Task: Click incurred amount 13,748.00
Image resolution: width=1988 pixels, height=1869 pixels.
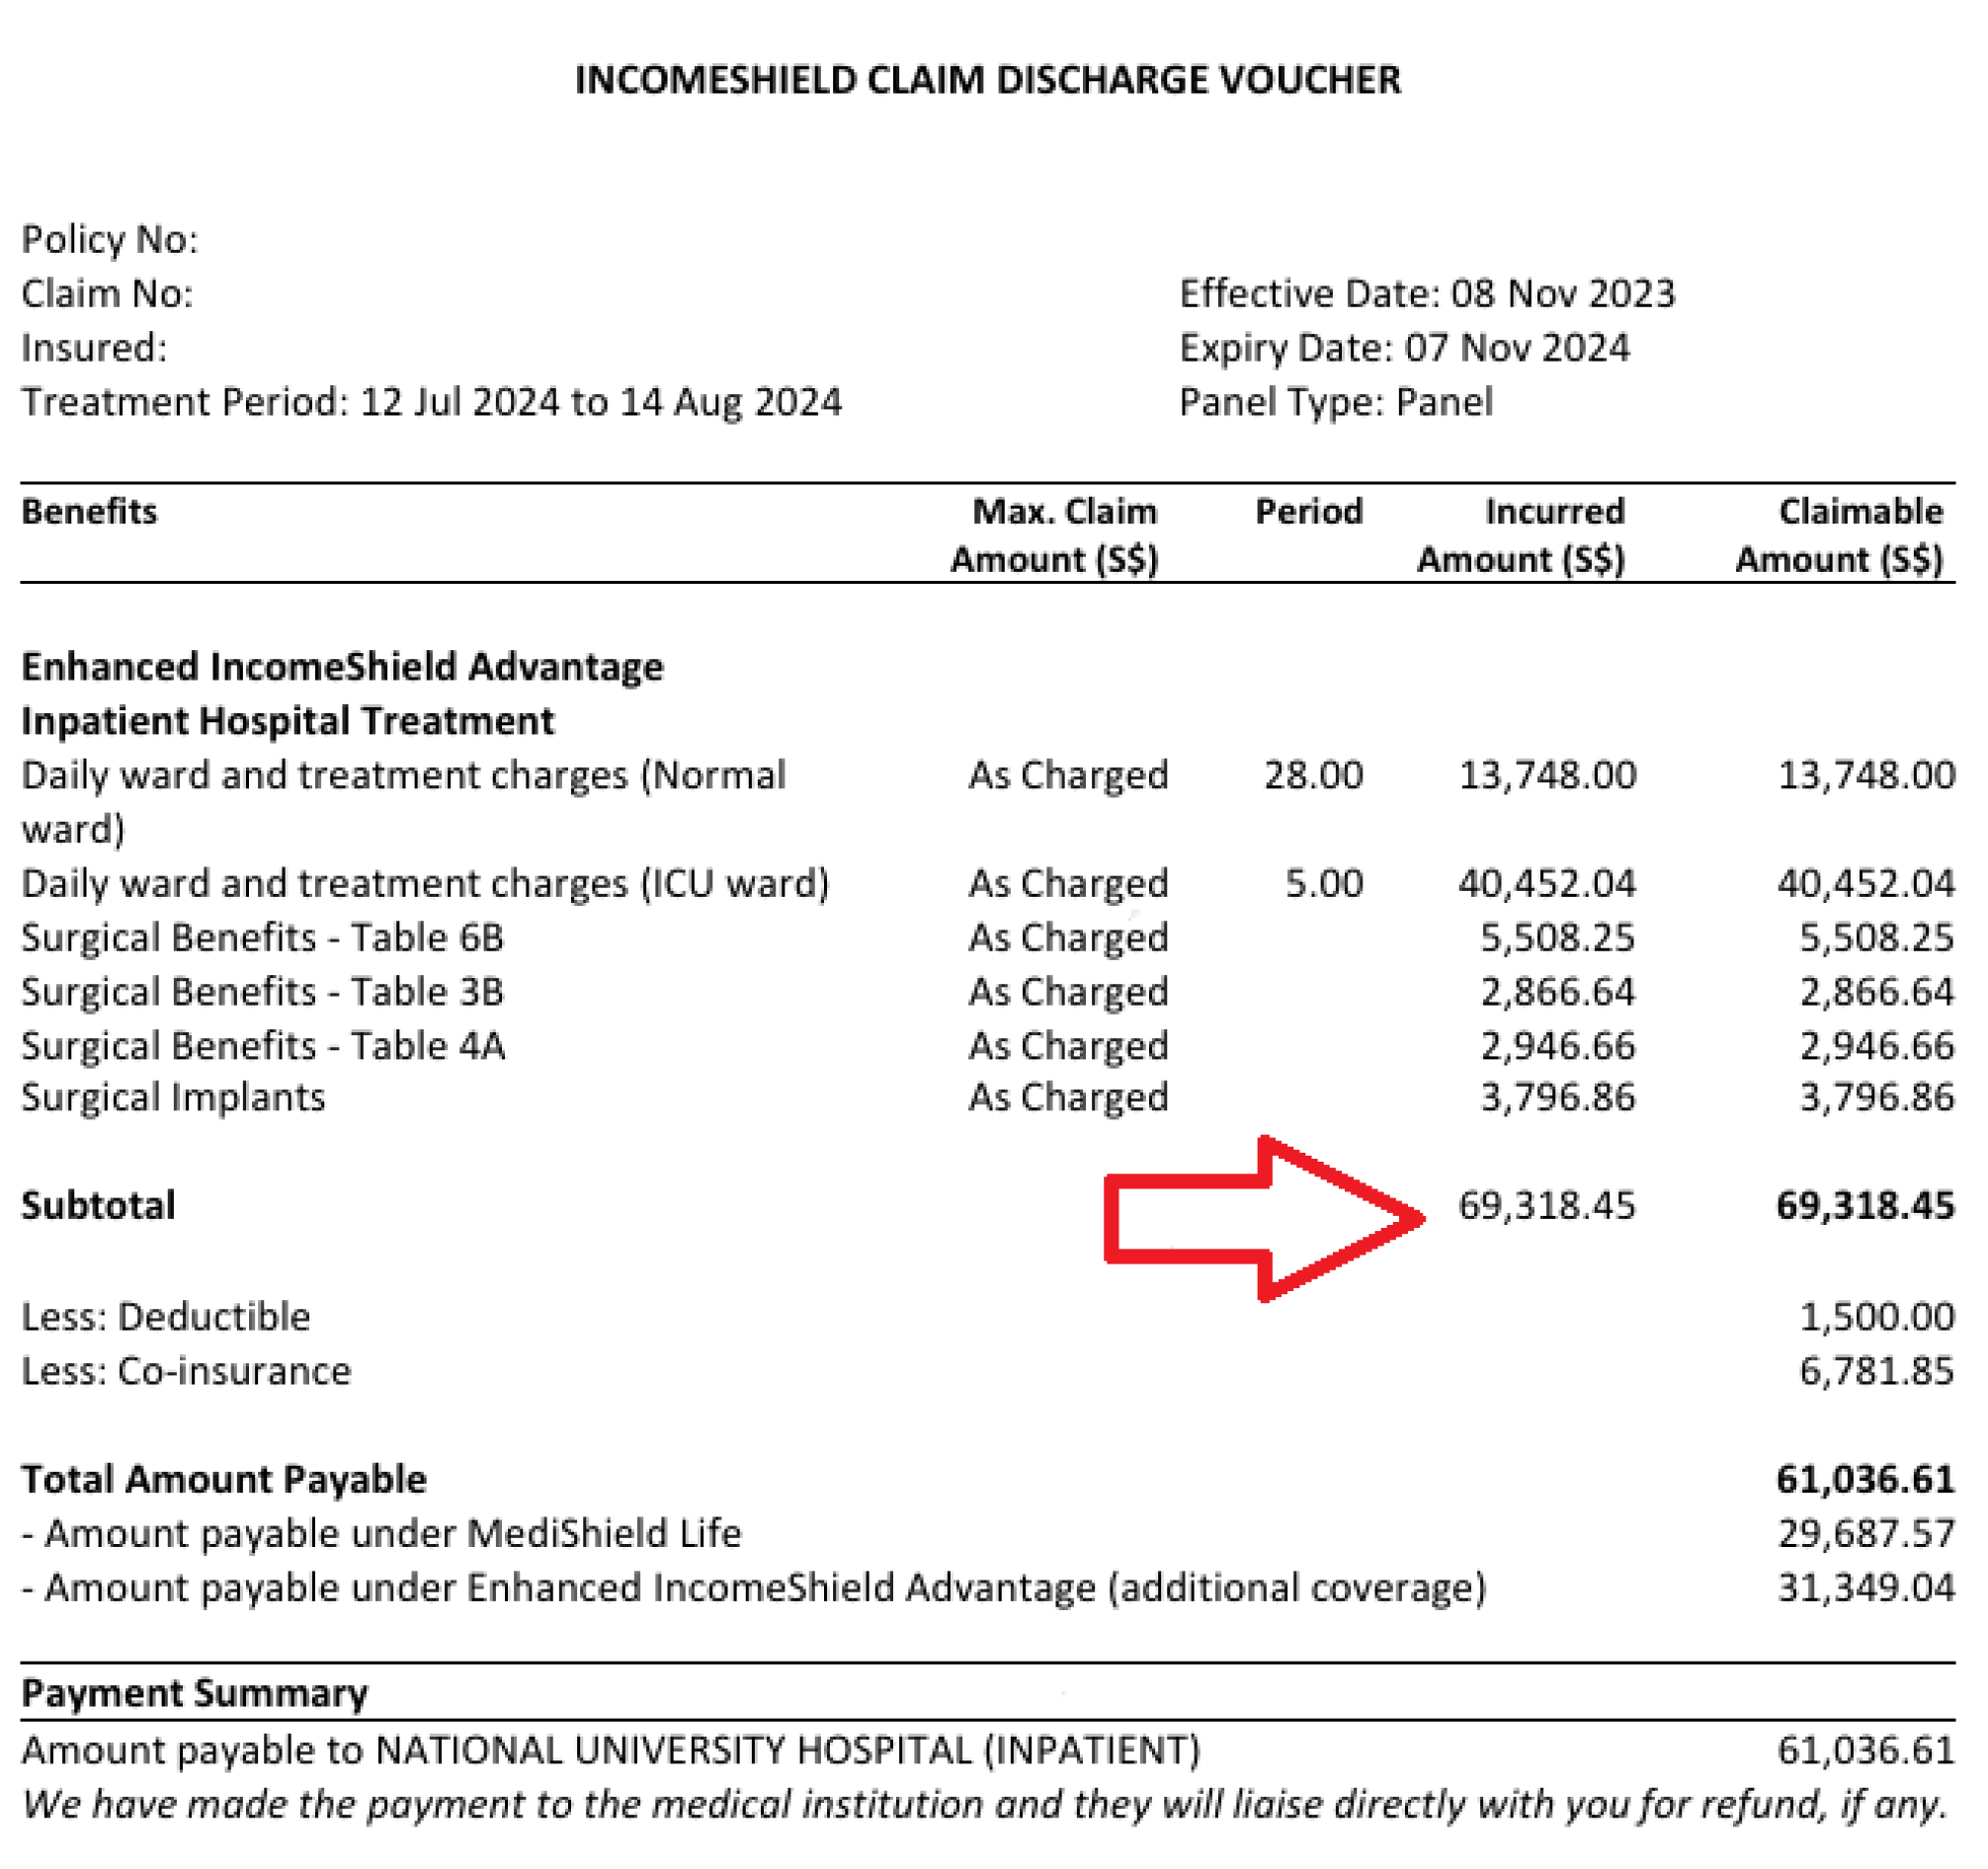Action: tap(1547, 775)
